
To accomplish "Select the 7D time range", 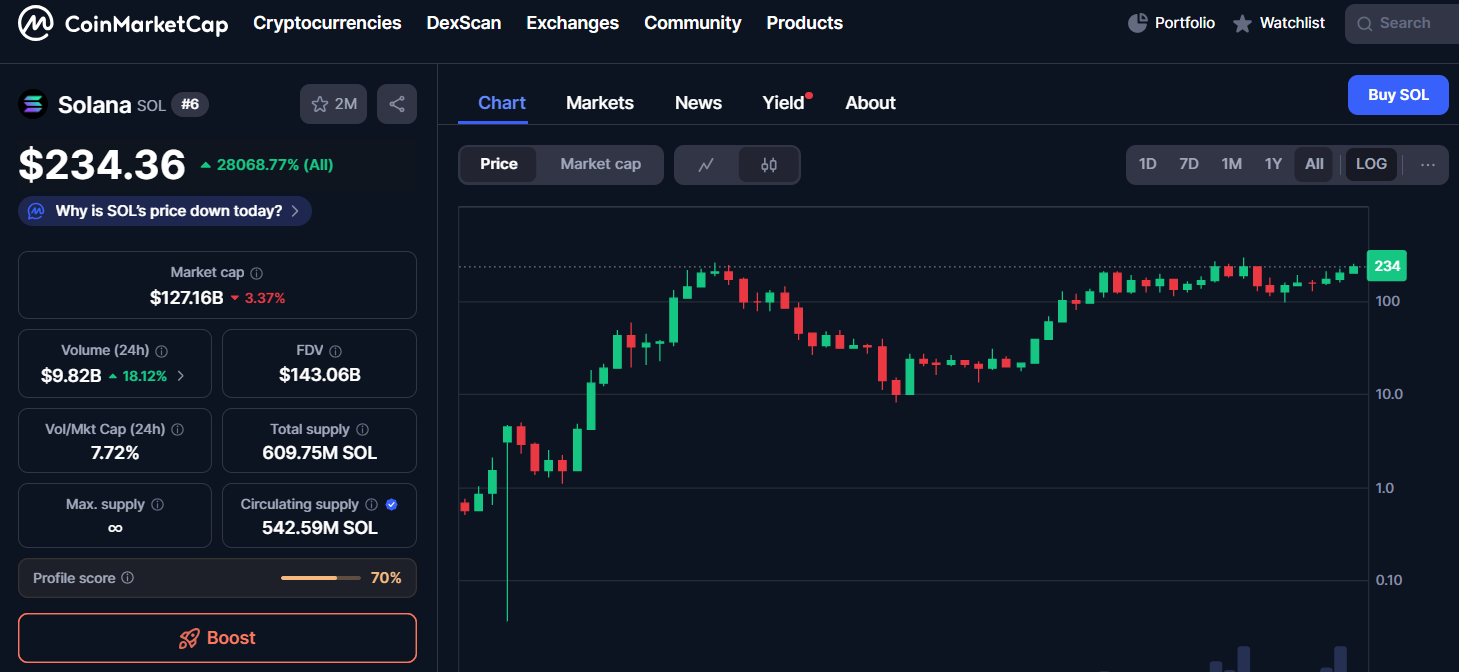I will pyautogui.click(x=1189, y=165).
